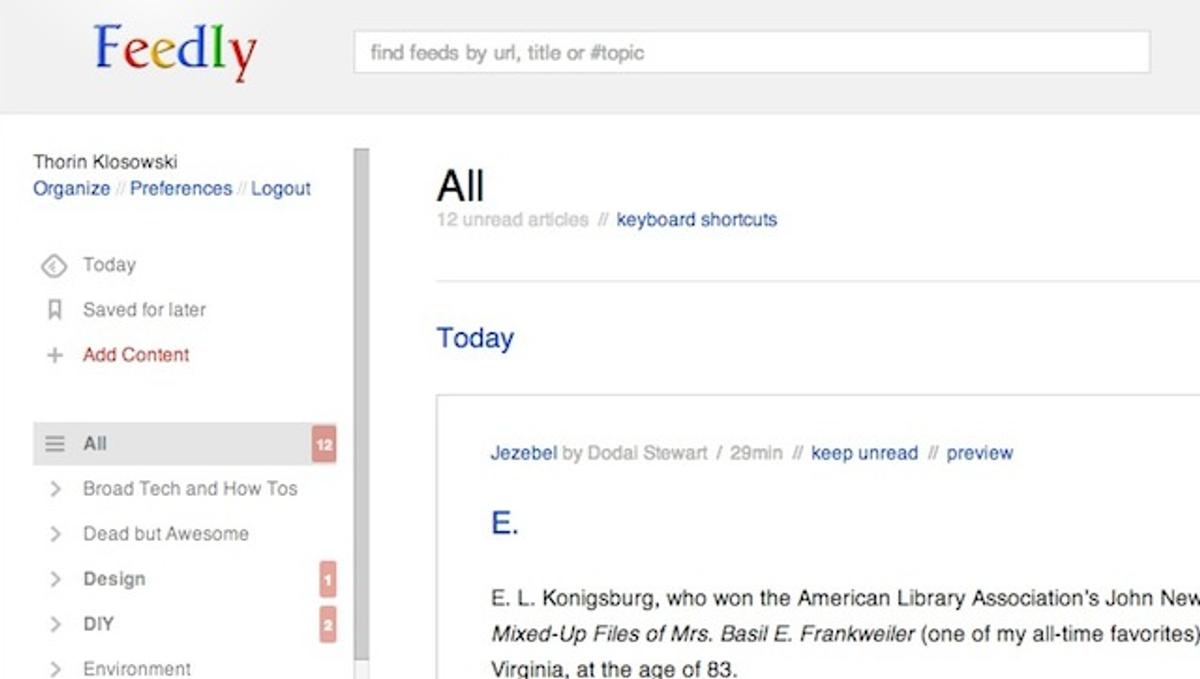Click the Design unread count badge
This screenshot has width=1200, height=679.
tap(327, 579)
